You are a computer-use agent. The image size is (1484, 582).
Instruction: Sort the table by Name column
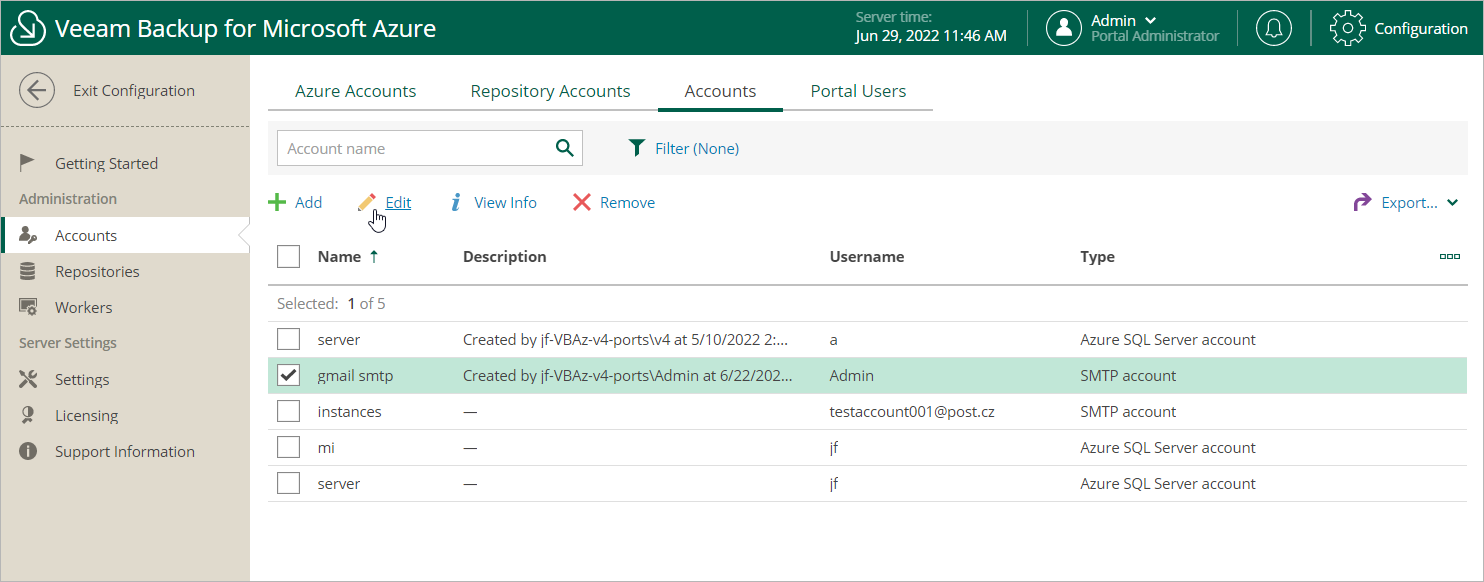coord(339,257)
